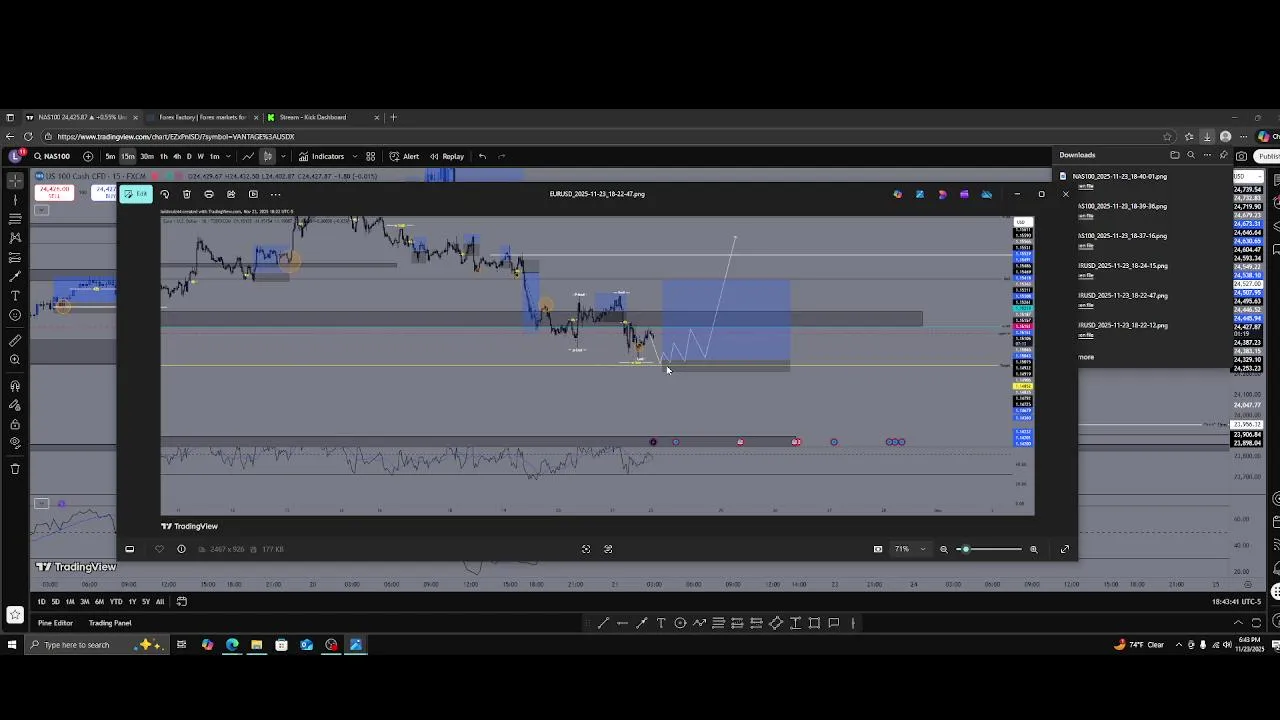Click the browser refresh button
The width and height of the screenshot is (1280, 720).
(28, 137)
